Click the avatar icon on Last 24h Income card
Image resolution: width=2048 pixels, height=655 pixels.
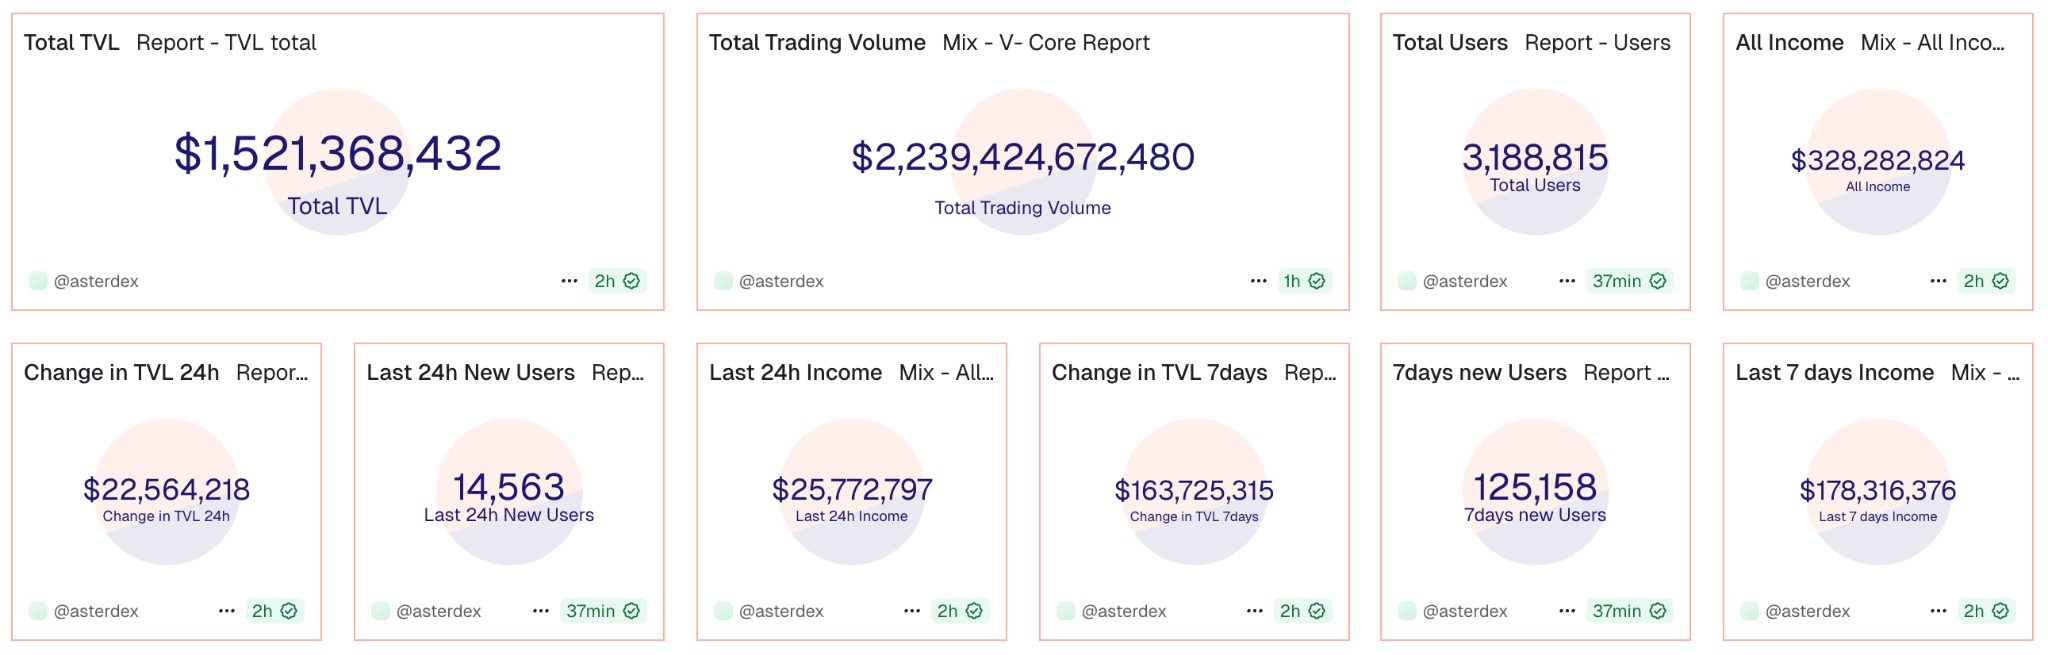[722, 610]
